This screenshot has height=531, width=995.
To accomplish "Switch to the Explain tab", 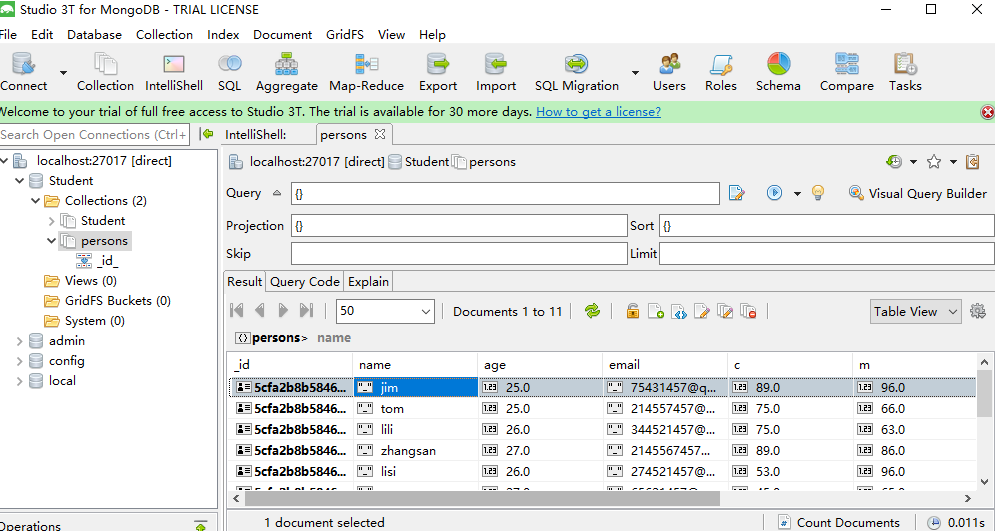I will pos(368,282).
